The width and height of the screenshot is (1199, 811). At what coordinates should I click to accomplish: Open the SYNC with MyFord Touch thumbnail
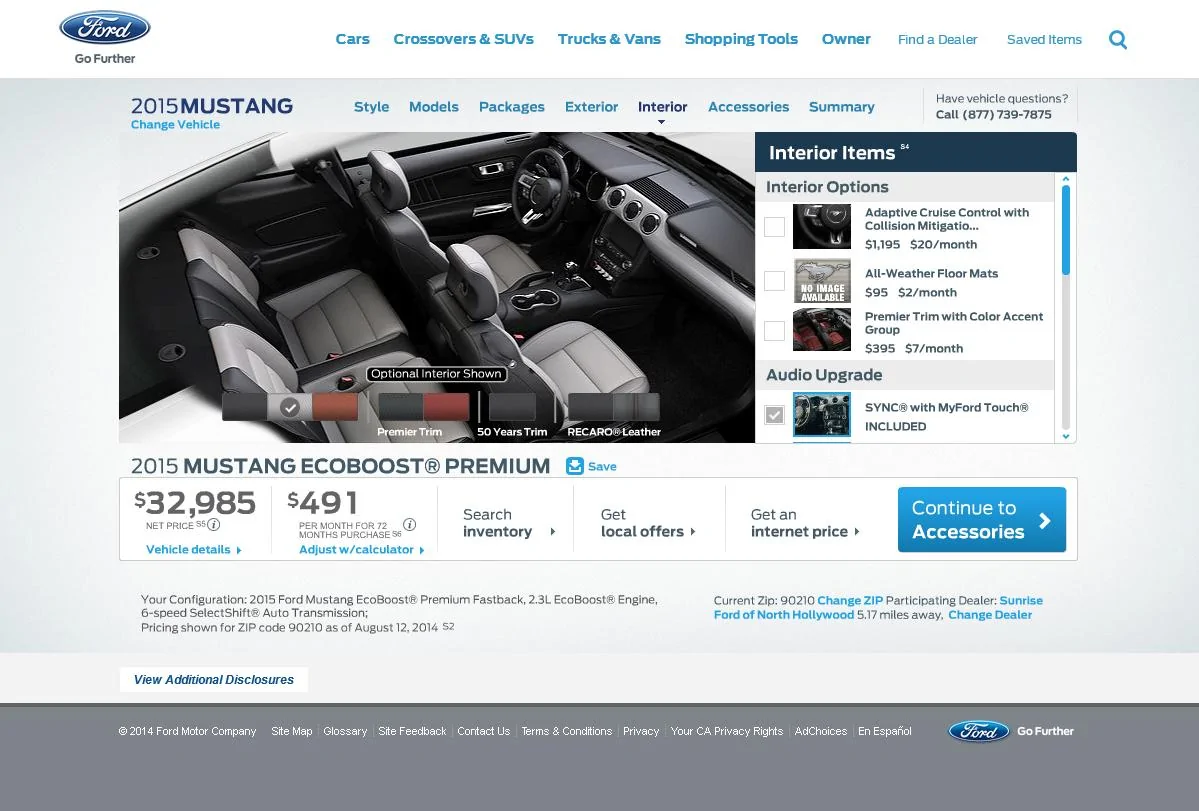[x=821, y=415]
